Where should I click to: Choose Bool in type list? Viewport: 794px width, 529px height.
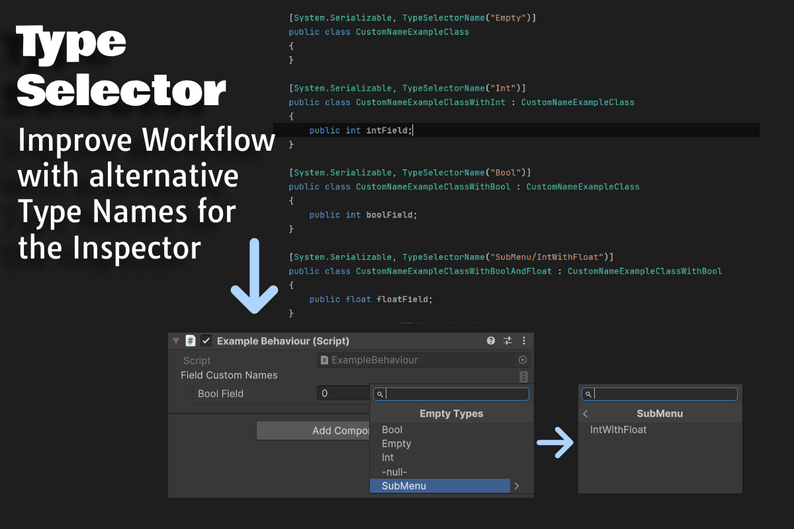pos(451,430)
